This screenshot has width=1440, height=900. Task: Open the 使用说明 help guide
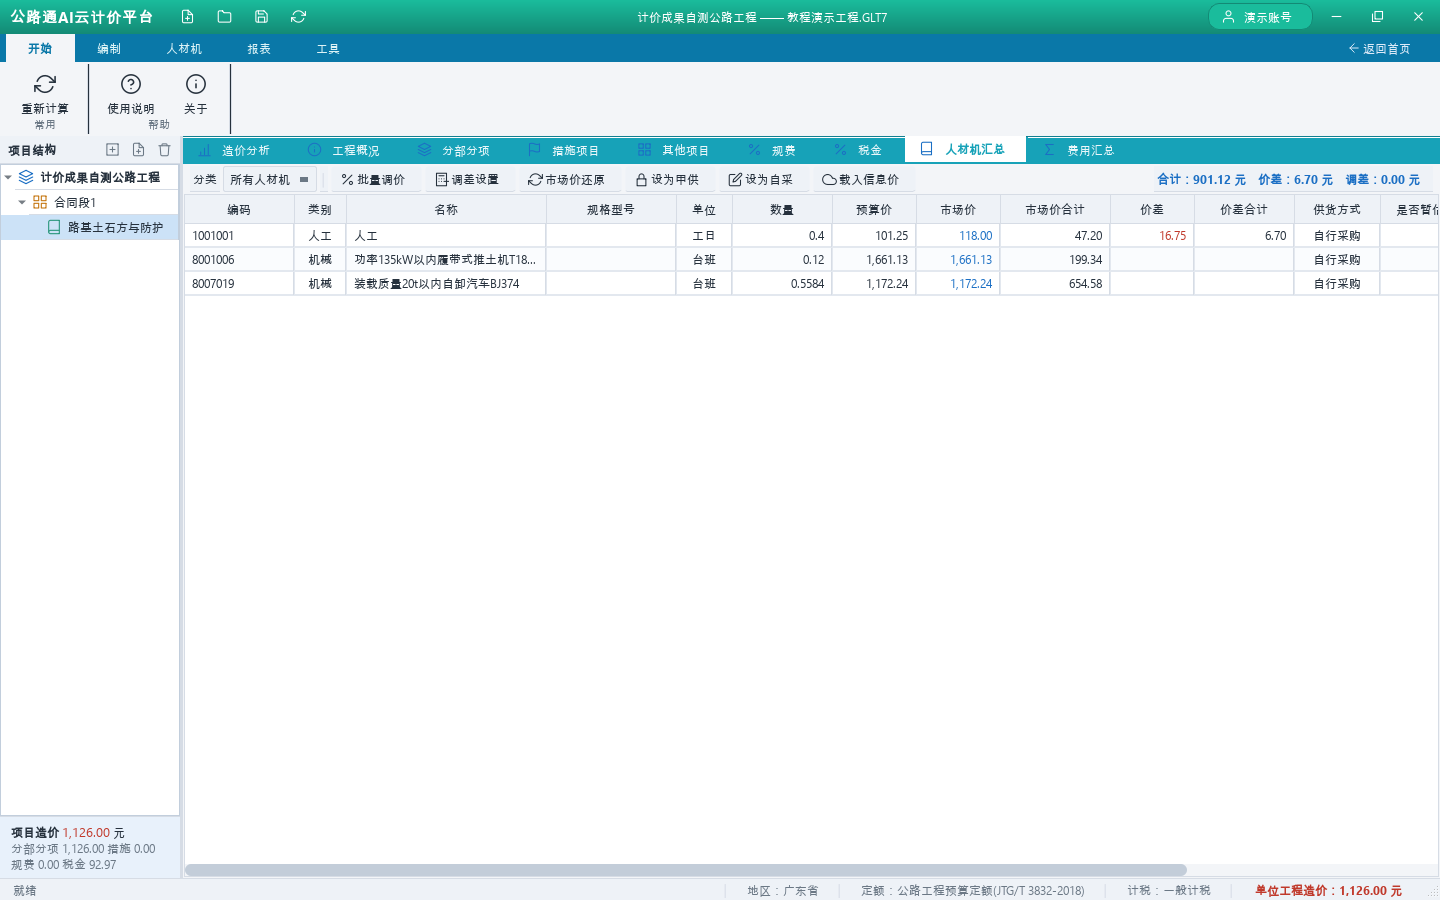pyautogui.click(x=131, y=94)
